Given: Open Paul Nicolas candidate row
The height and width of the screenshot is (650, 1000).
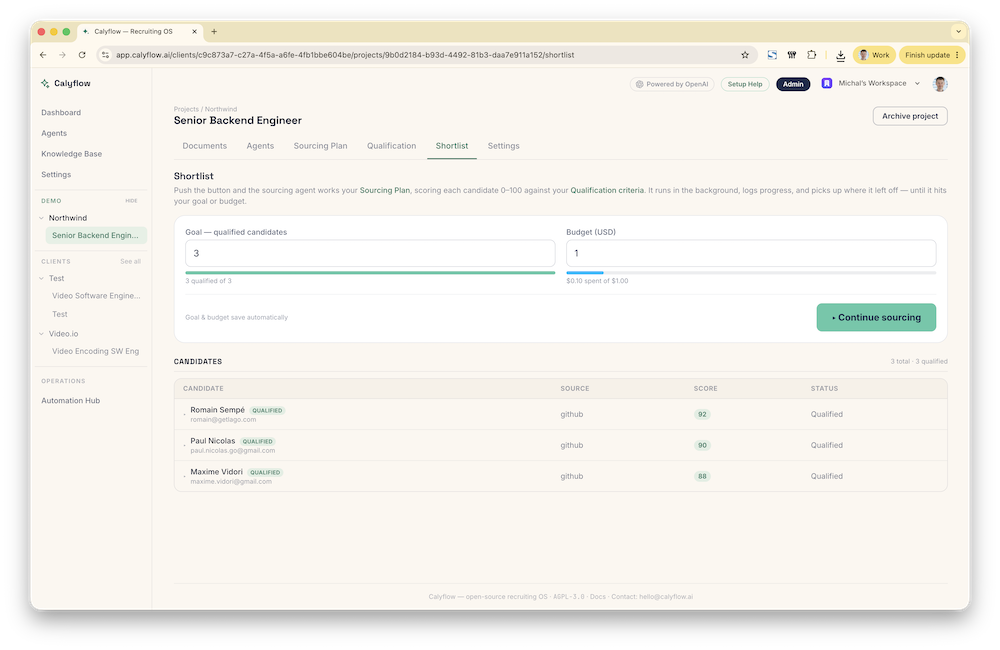Looking at the screenshot, I should coord(561,446).
